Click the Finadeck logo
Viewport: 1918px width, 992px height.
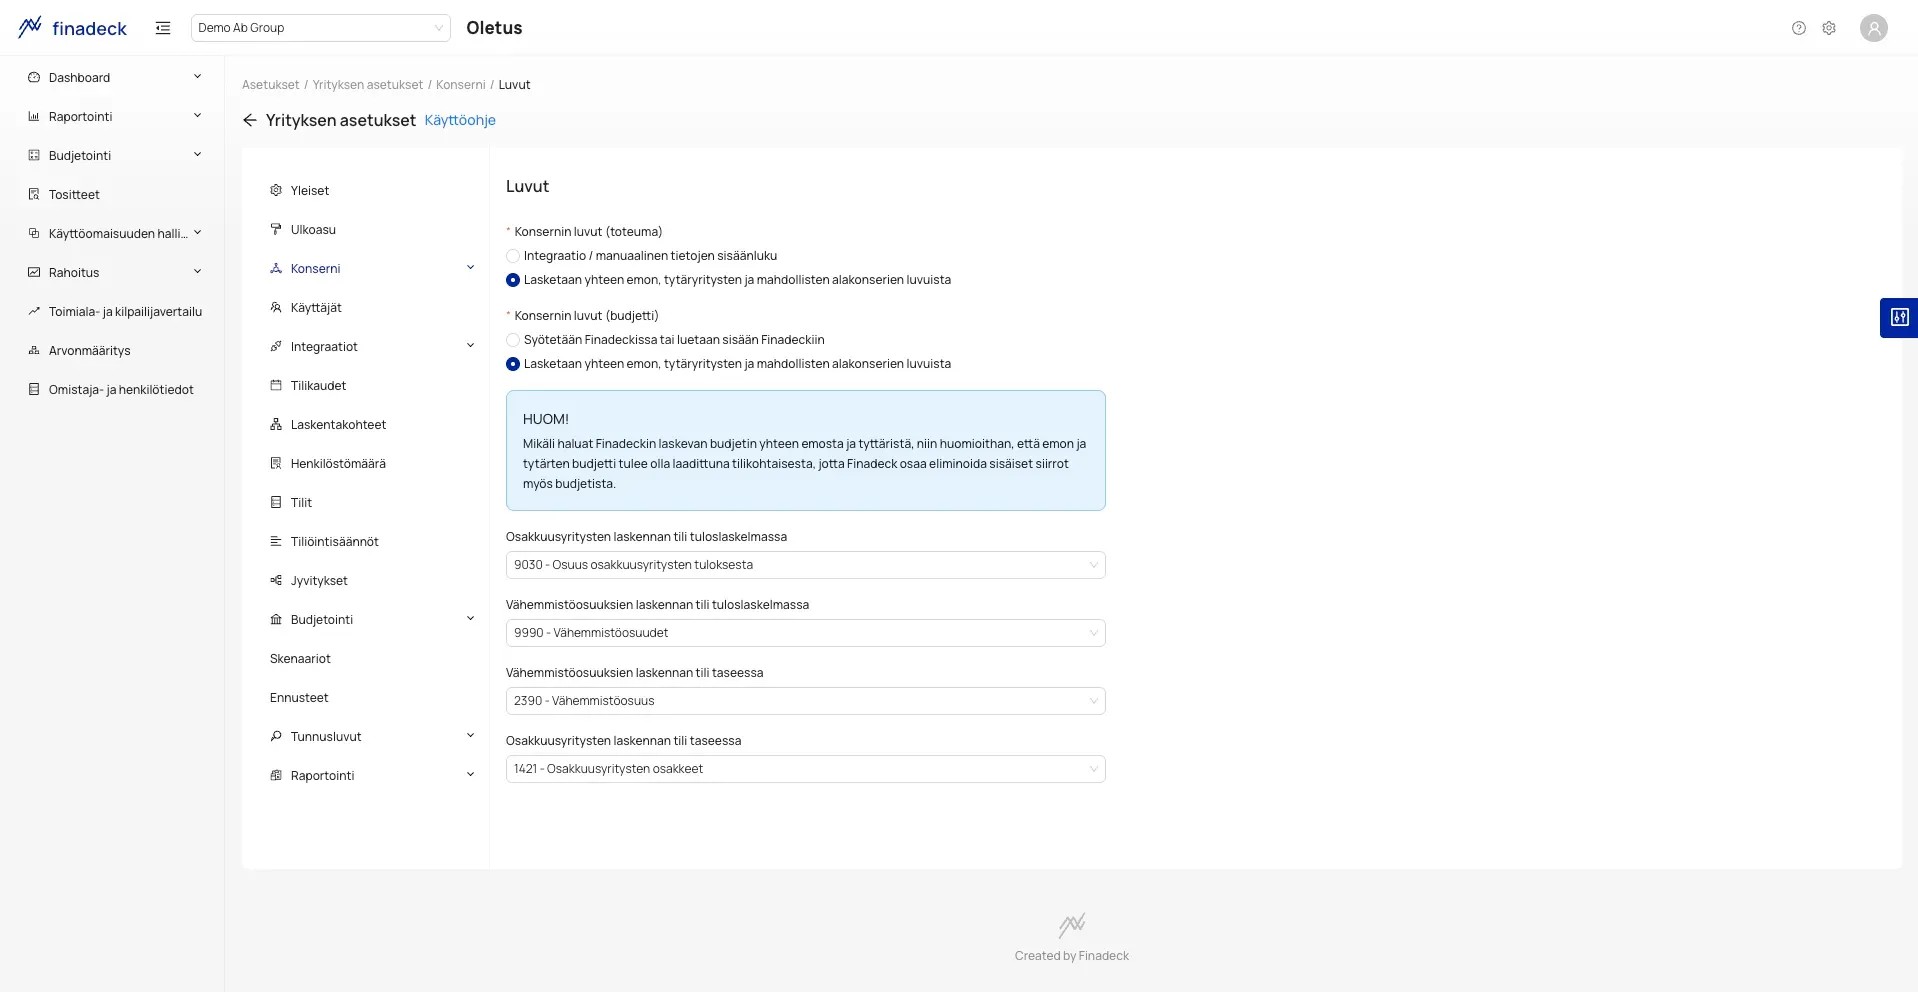73,28
